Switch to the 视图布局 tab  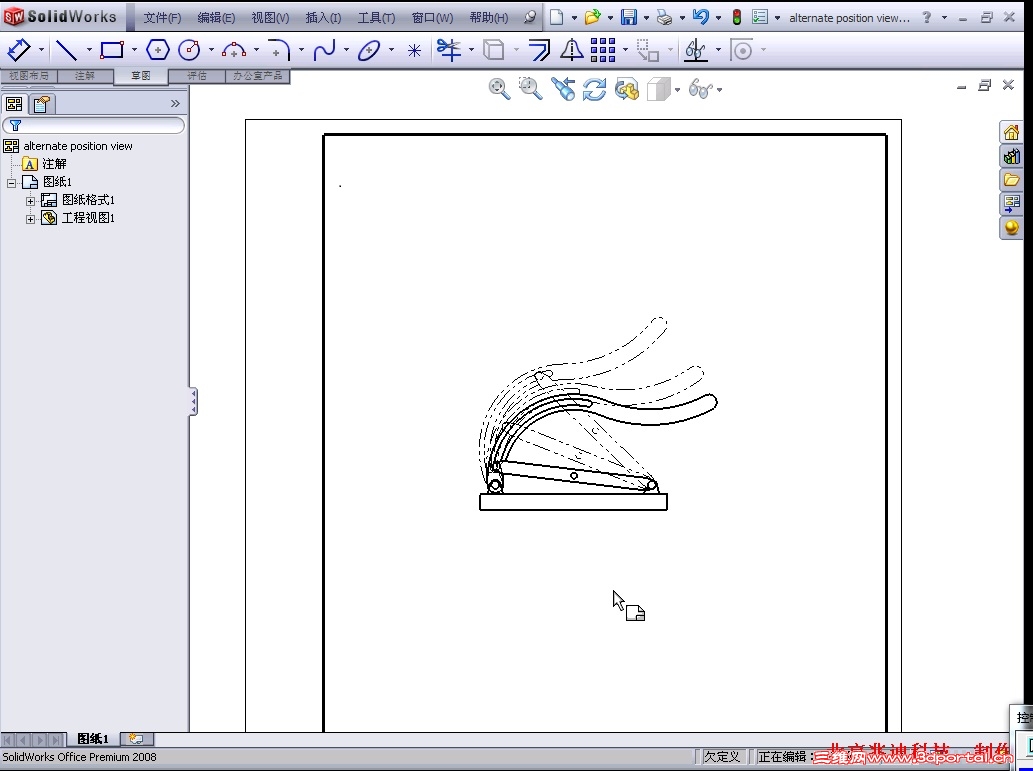point(28,76)
